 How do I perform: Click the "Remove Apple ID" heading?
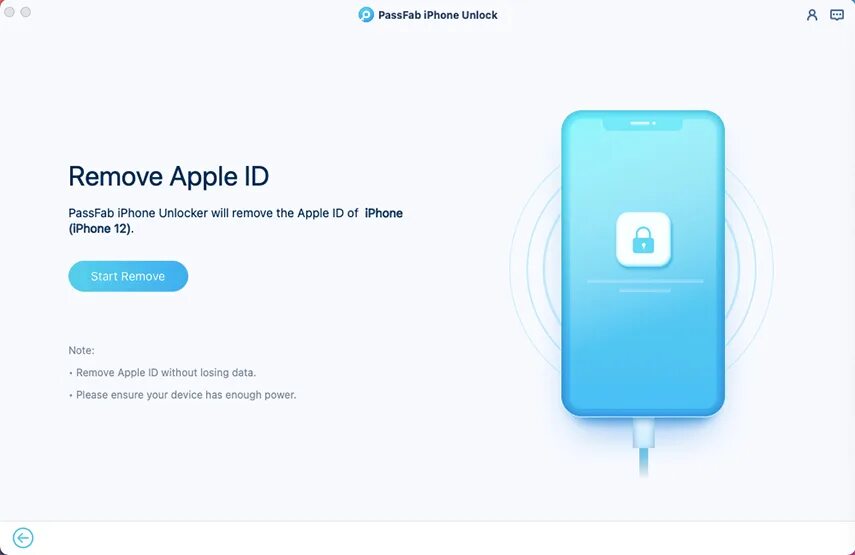point(168,177)
